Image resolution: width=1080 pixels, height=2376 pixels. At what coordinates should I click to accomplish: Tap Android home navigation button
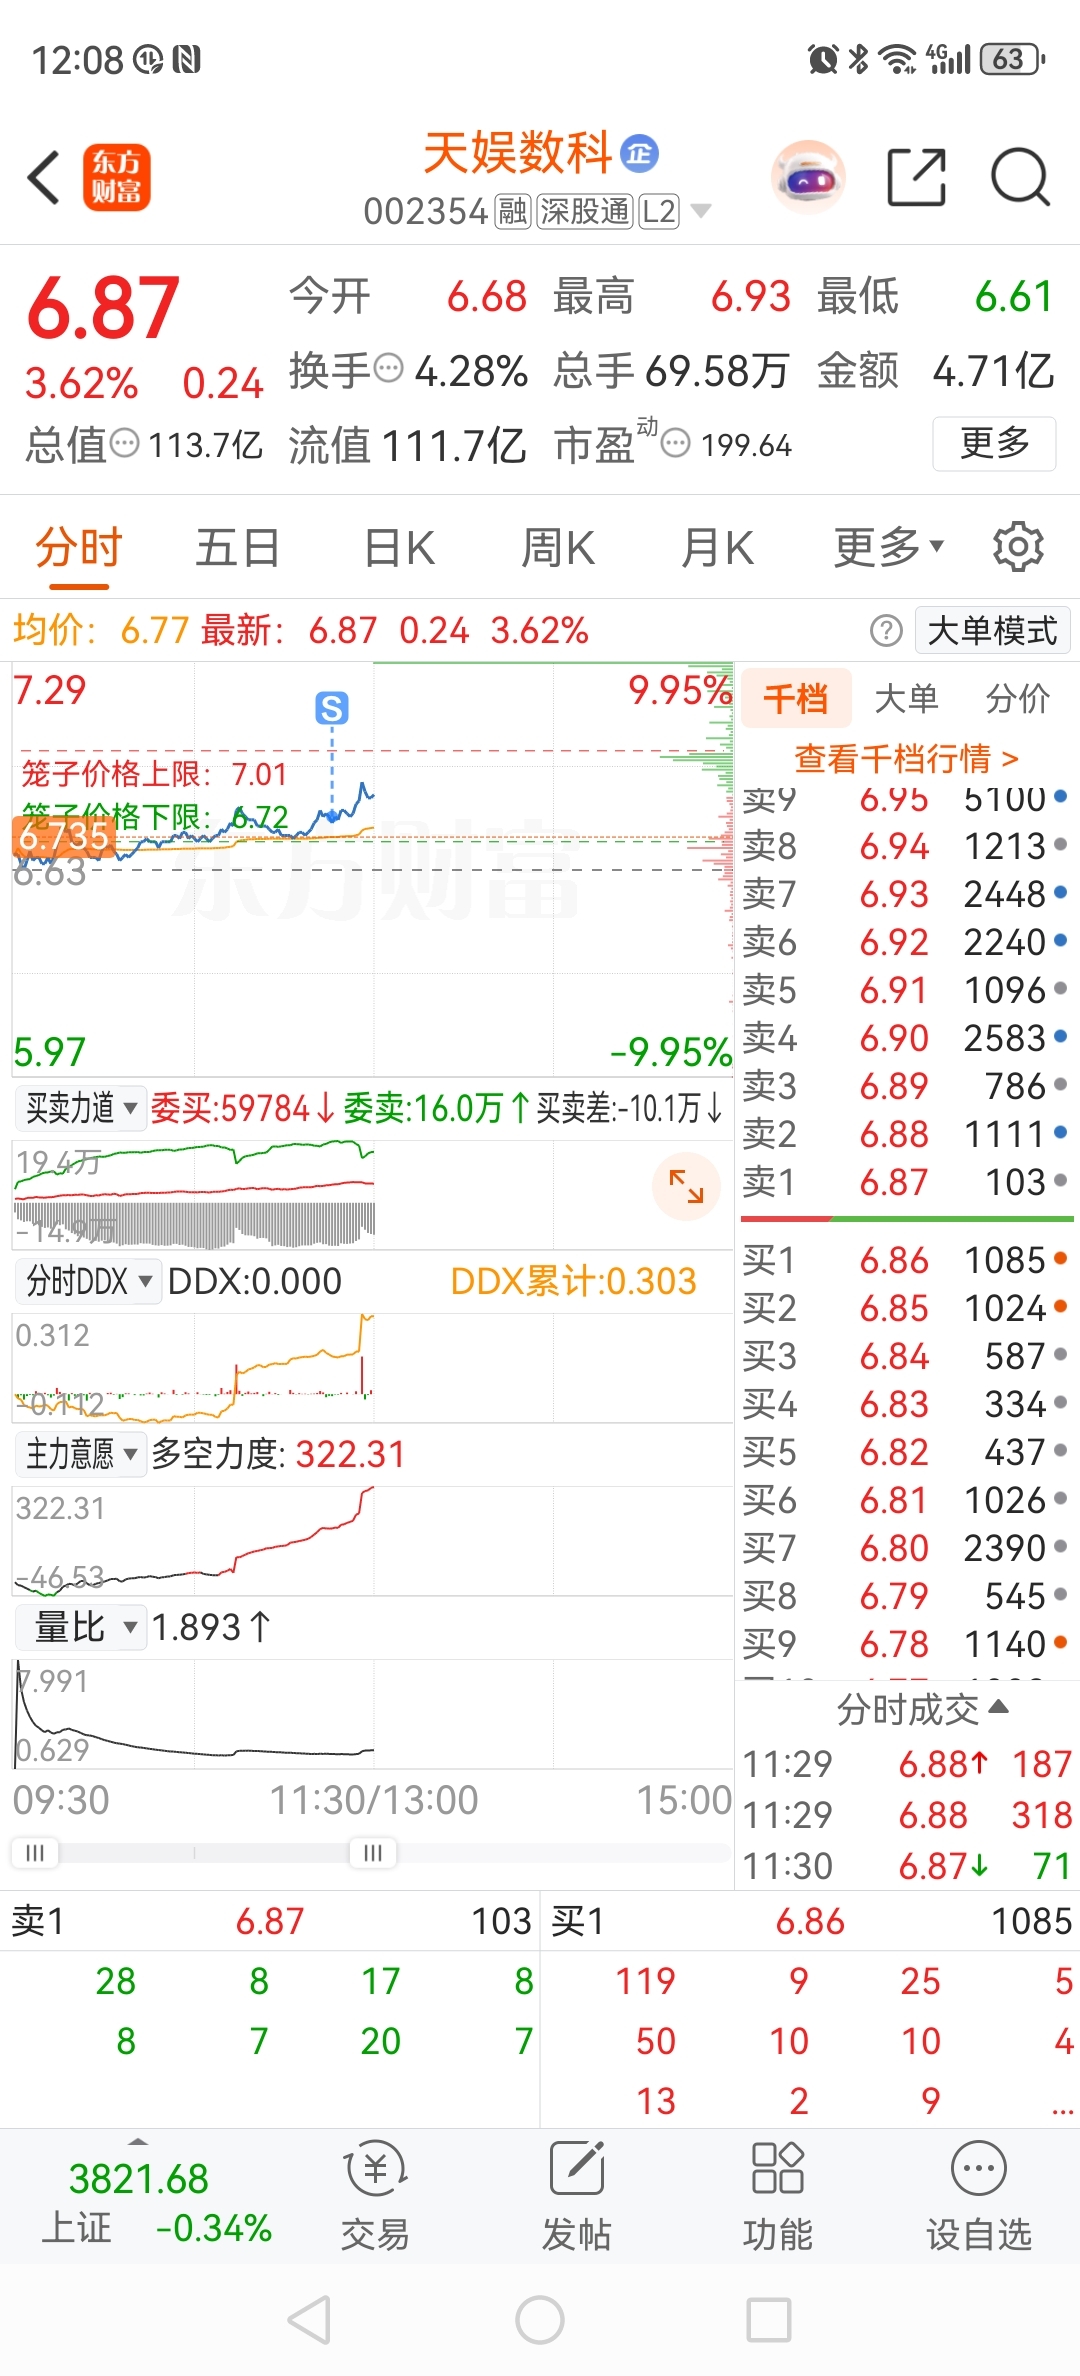[540, 2320]
